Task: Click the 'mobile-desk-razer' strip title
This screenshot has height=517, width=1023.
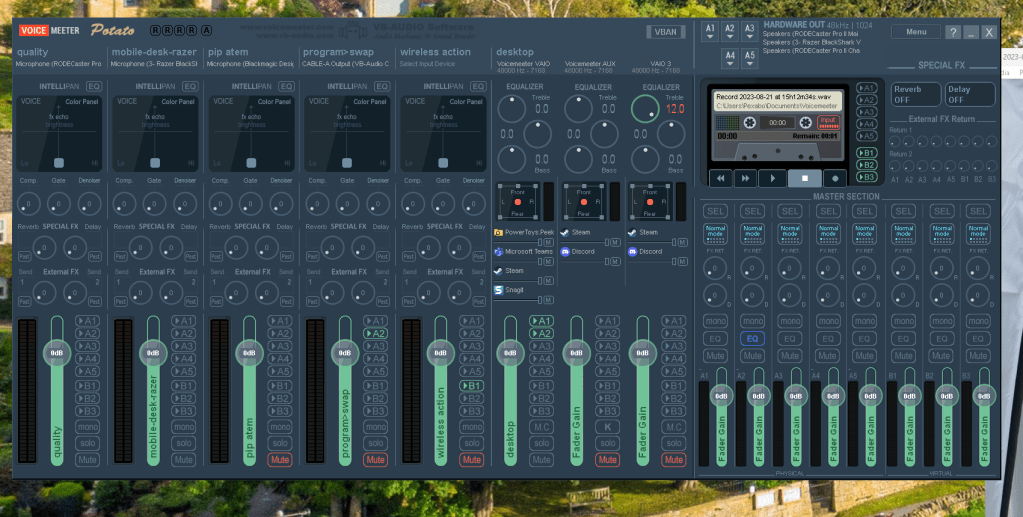Action: click(154, 52)
